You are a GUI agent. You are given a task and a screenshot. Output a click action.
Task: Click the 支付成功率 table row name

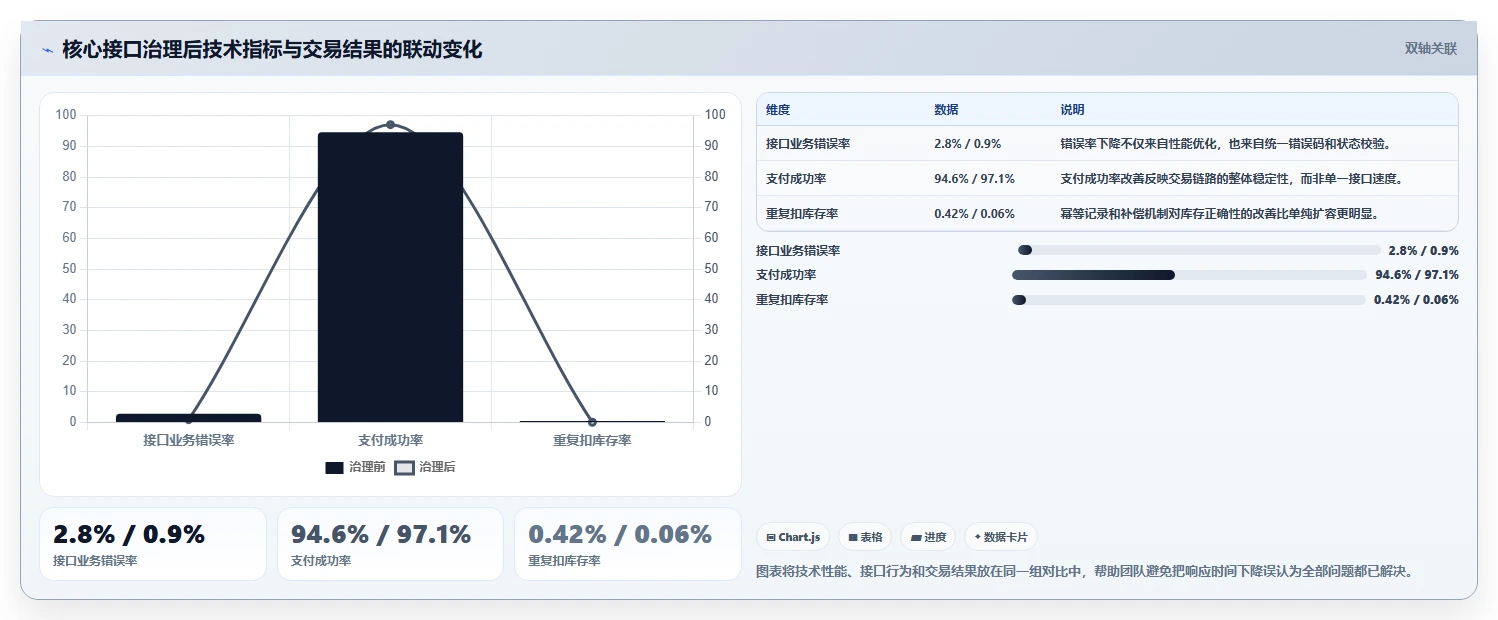[x=796, y=179]
